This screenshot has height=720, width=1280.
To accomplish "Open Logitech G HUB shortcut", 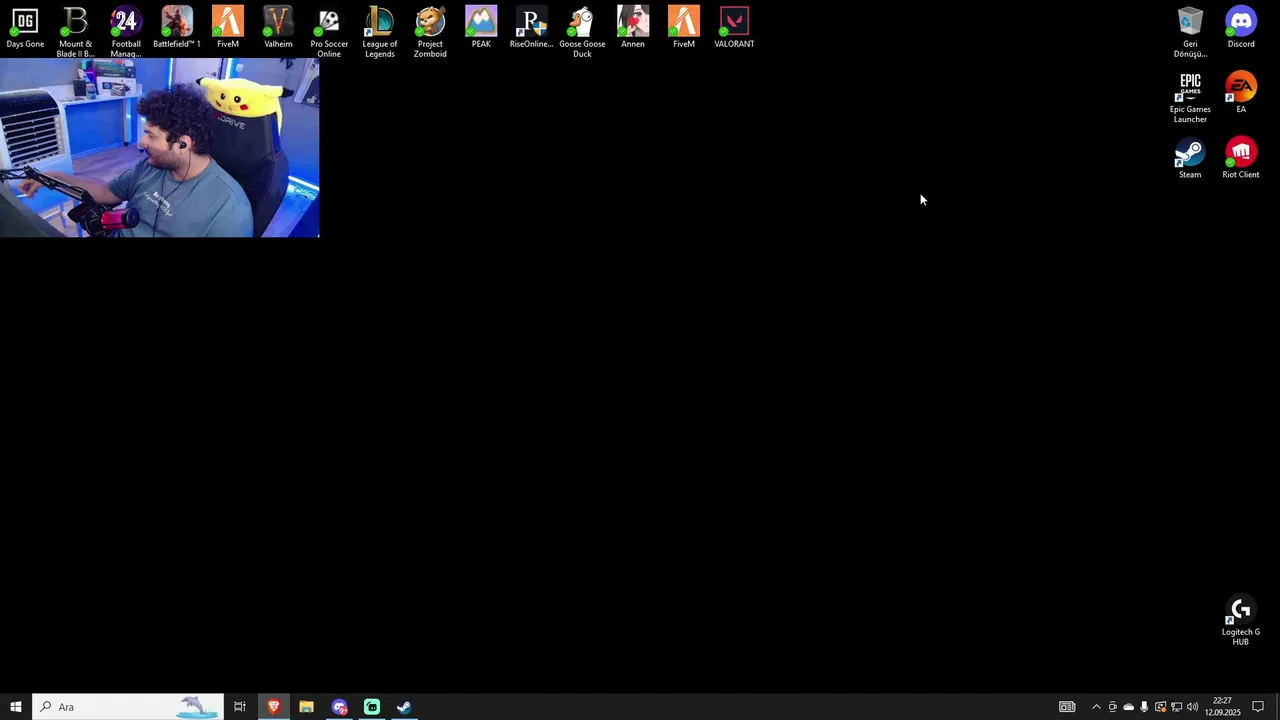I will point(1241,620).
